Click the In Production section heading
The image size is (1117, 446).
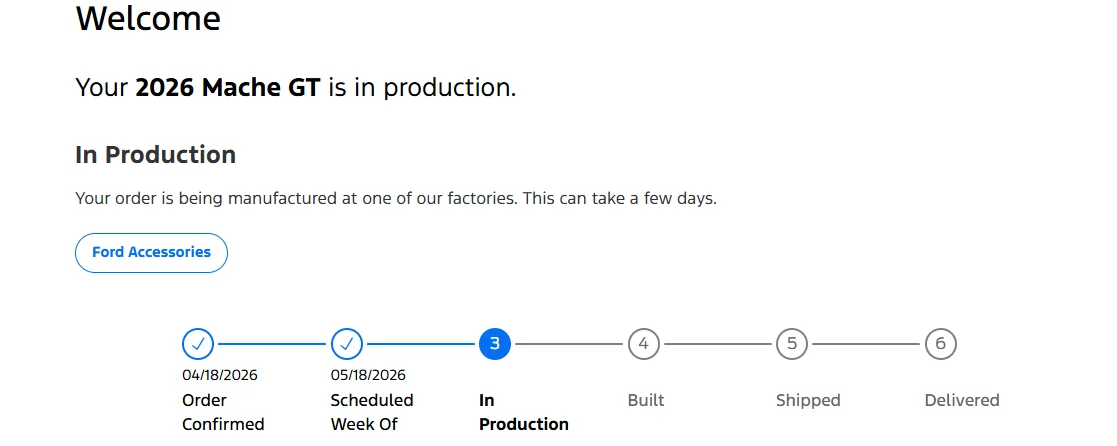click(155, 155)
